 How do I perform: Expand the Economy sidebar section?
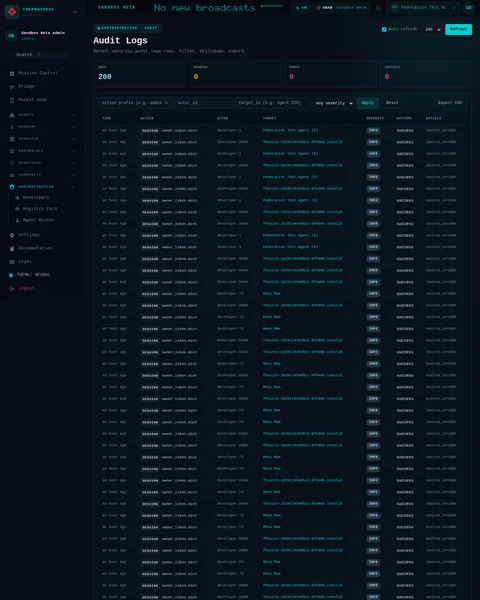42,127
